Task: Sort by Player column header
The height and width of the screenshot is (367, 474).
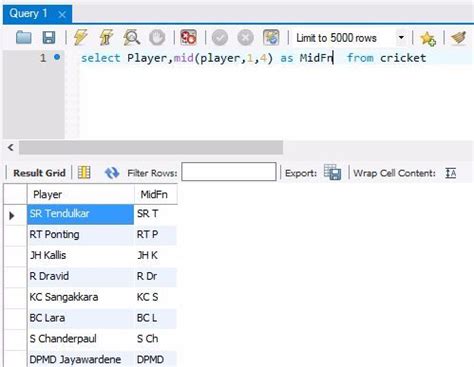Action: tap(80, 194)
